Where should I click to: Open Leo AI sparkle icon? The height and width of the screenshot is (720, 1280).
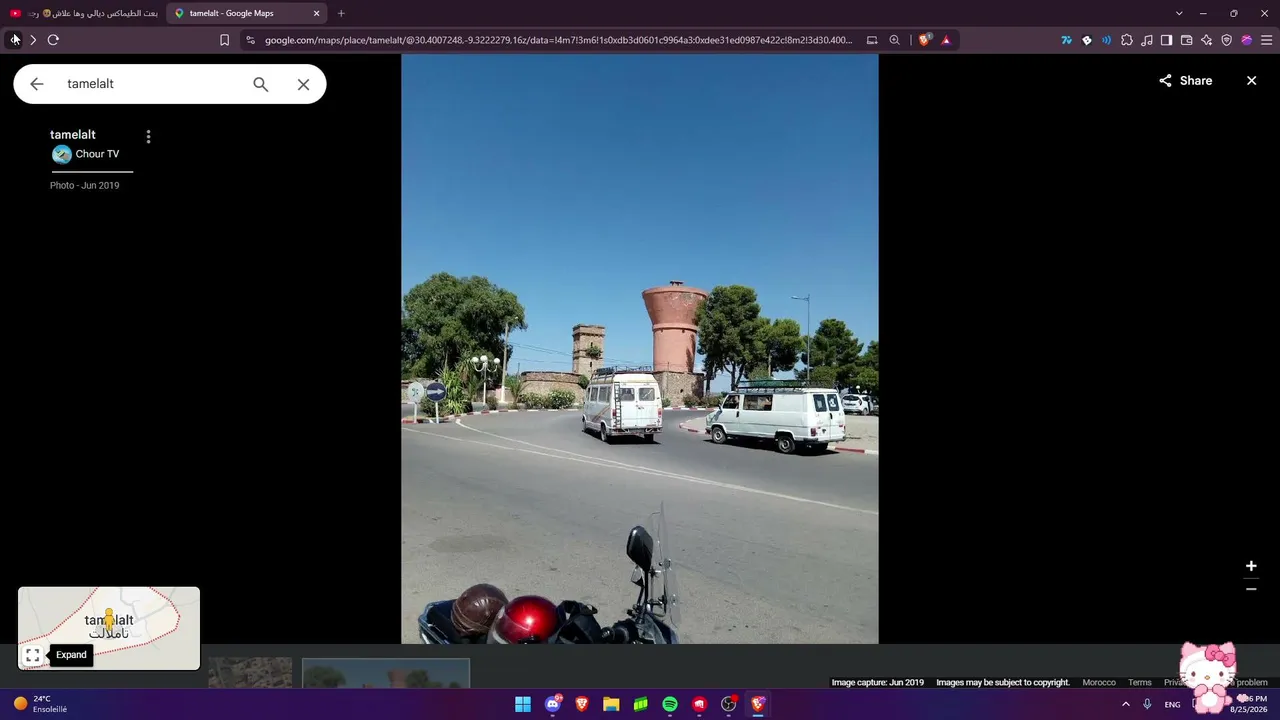click(x=1207, y=40)
